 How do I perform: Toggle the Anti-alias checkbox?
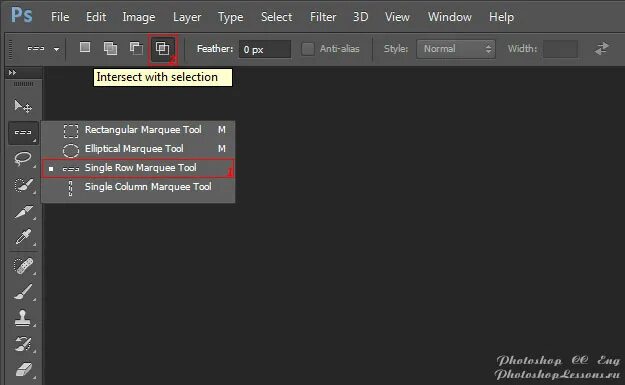(x=308, y=49)
